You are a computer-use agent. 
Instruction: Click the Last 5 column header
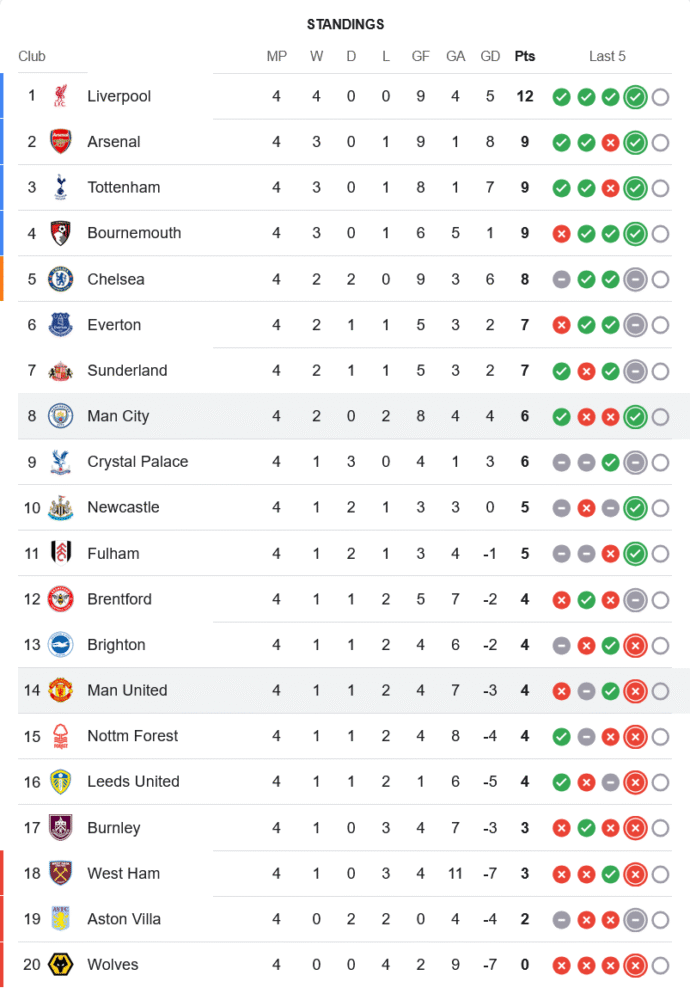(x=607, y=56)
